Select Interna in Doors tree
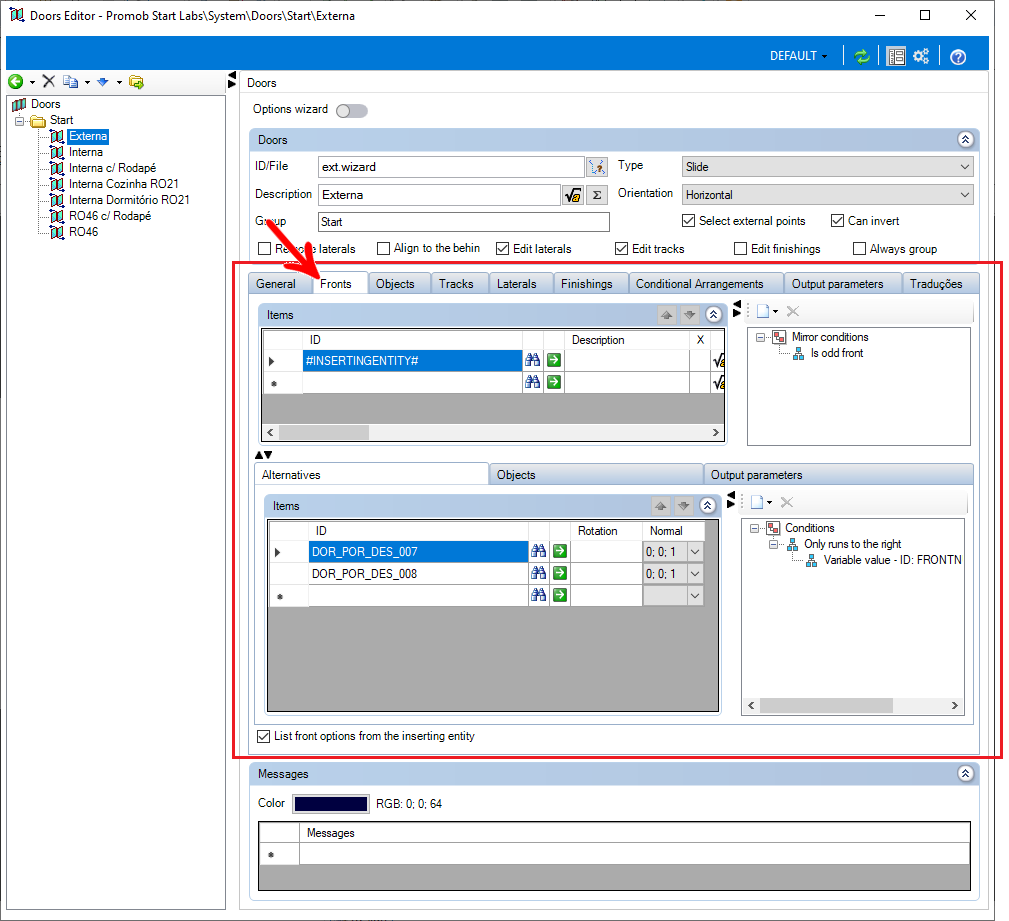This screenshot has width=1009, height=921. [86, 152]
